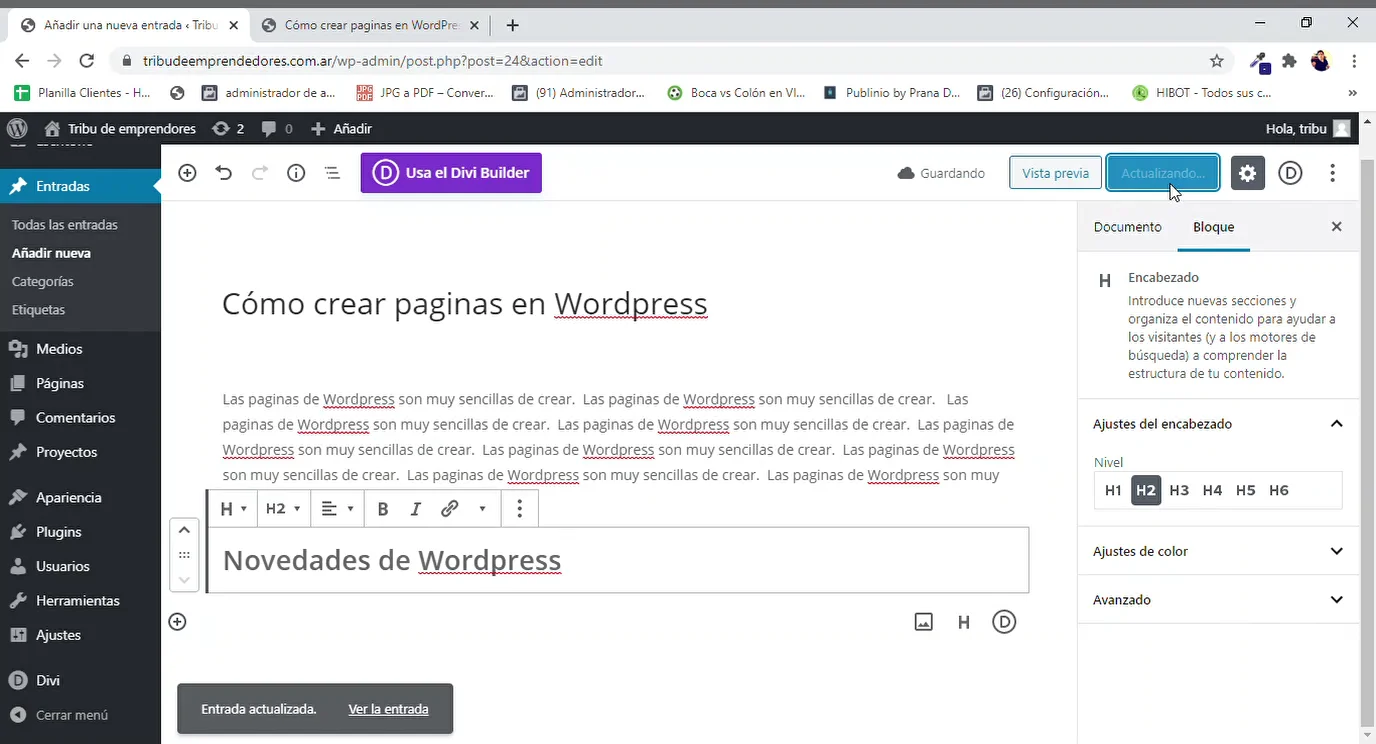Screen dimensions: 1376x744
Task: Move block up with arrow
Action: (184, 530)
